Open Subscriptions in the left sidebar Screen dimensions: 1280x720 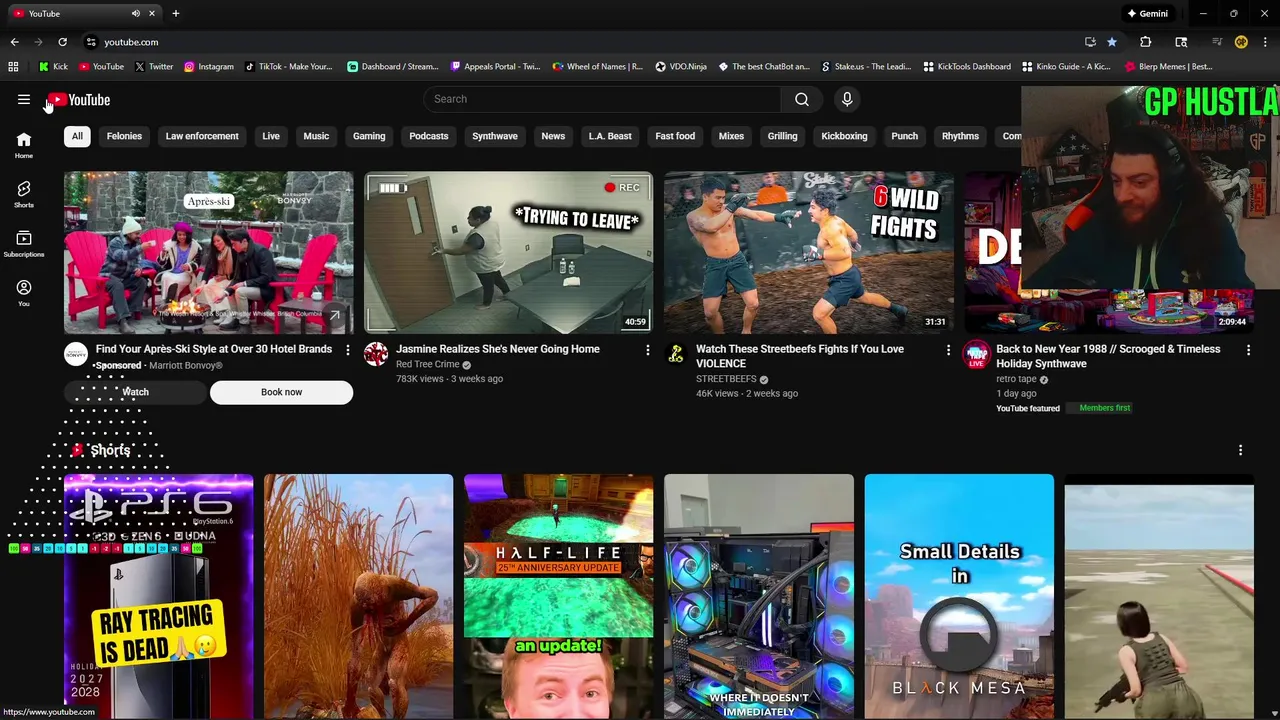(x=24, y=244)
